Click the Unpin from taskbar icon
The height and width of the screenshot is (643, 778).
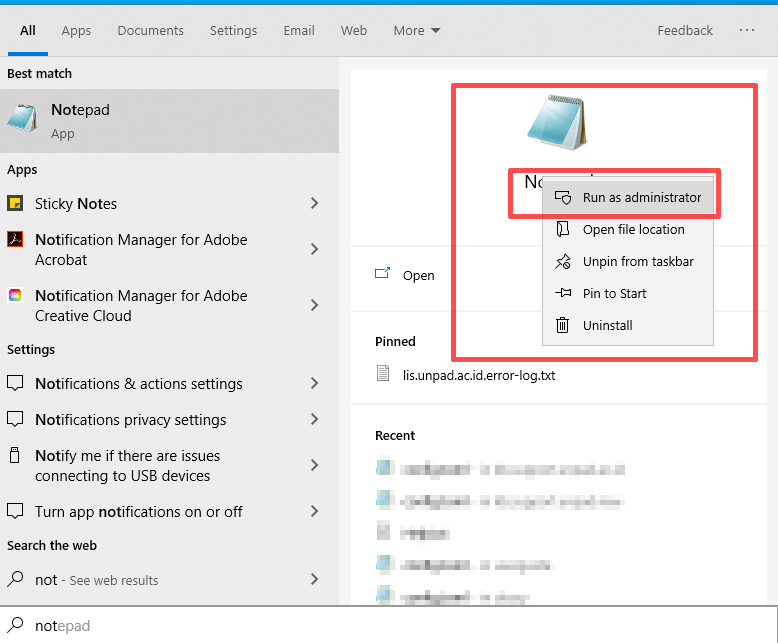[563, 261]
